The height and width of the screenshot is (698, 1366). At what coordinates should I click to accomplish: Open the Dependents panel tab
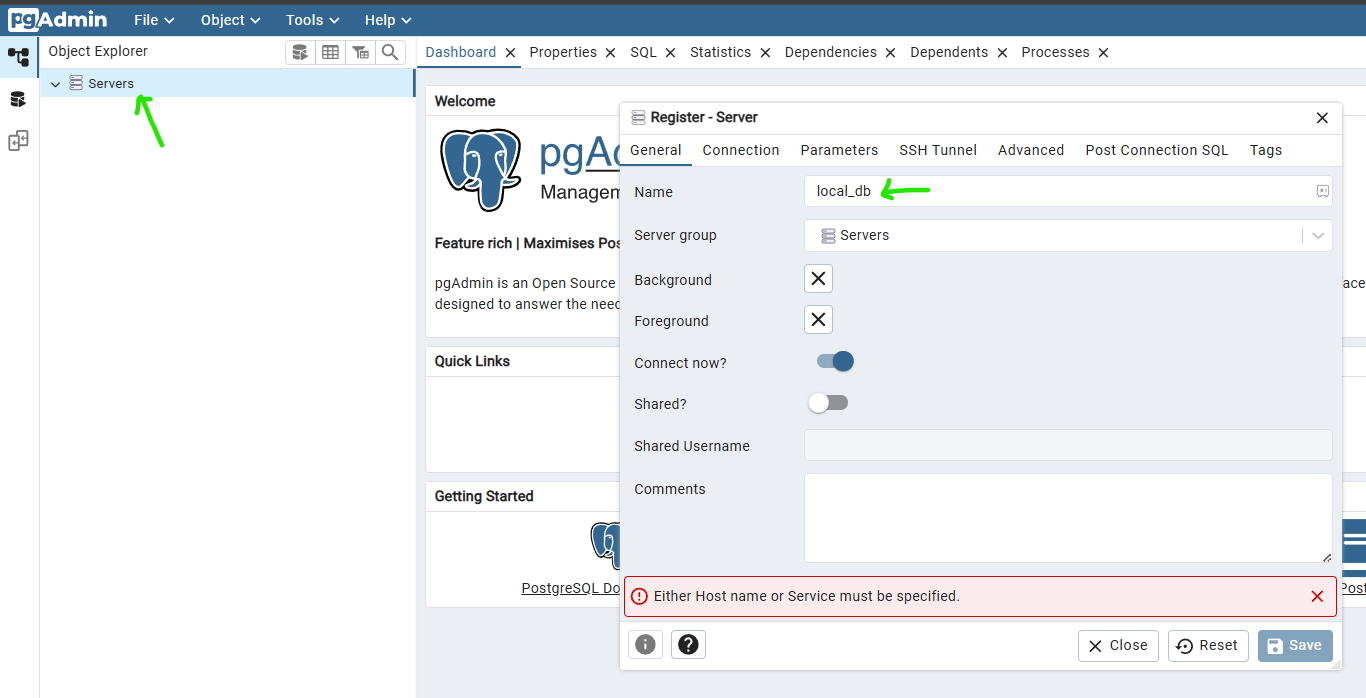click(x=949, y=52)
